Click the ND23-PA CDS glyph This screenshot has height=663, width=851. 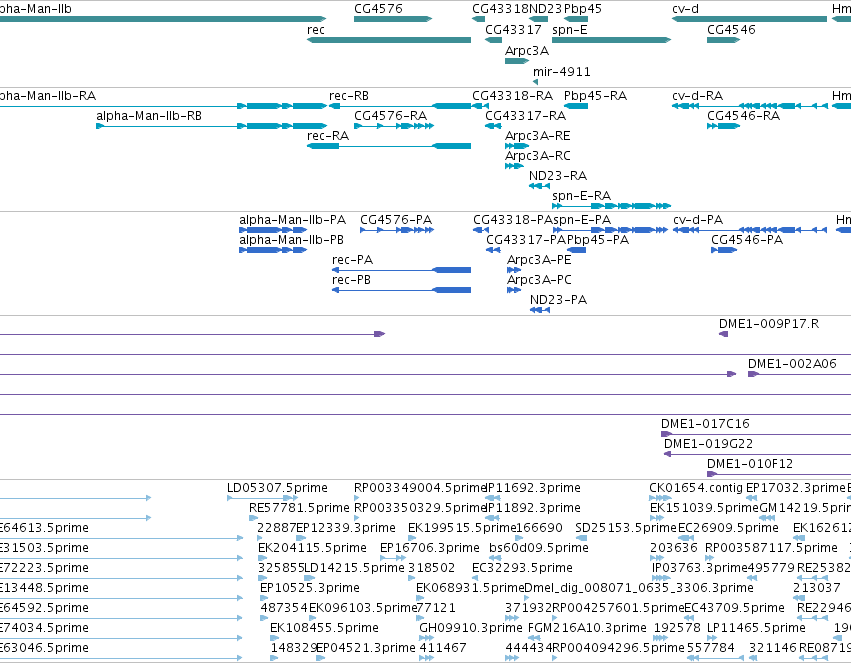click(x=540, y=310)
